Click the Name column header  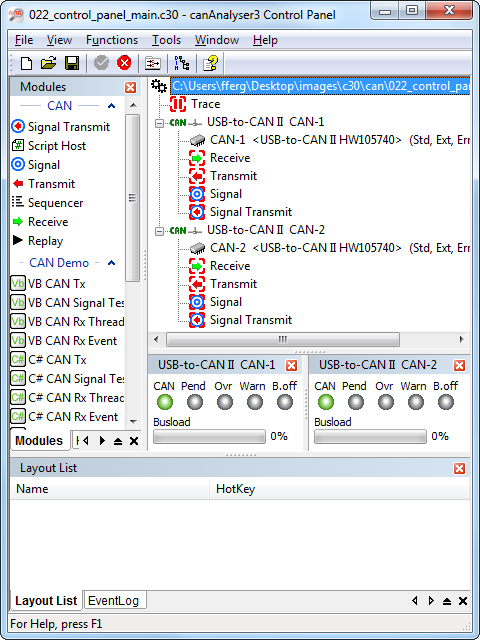point(110,489)
